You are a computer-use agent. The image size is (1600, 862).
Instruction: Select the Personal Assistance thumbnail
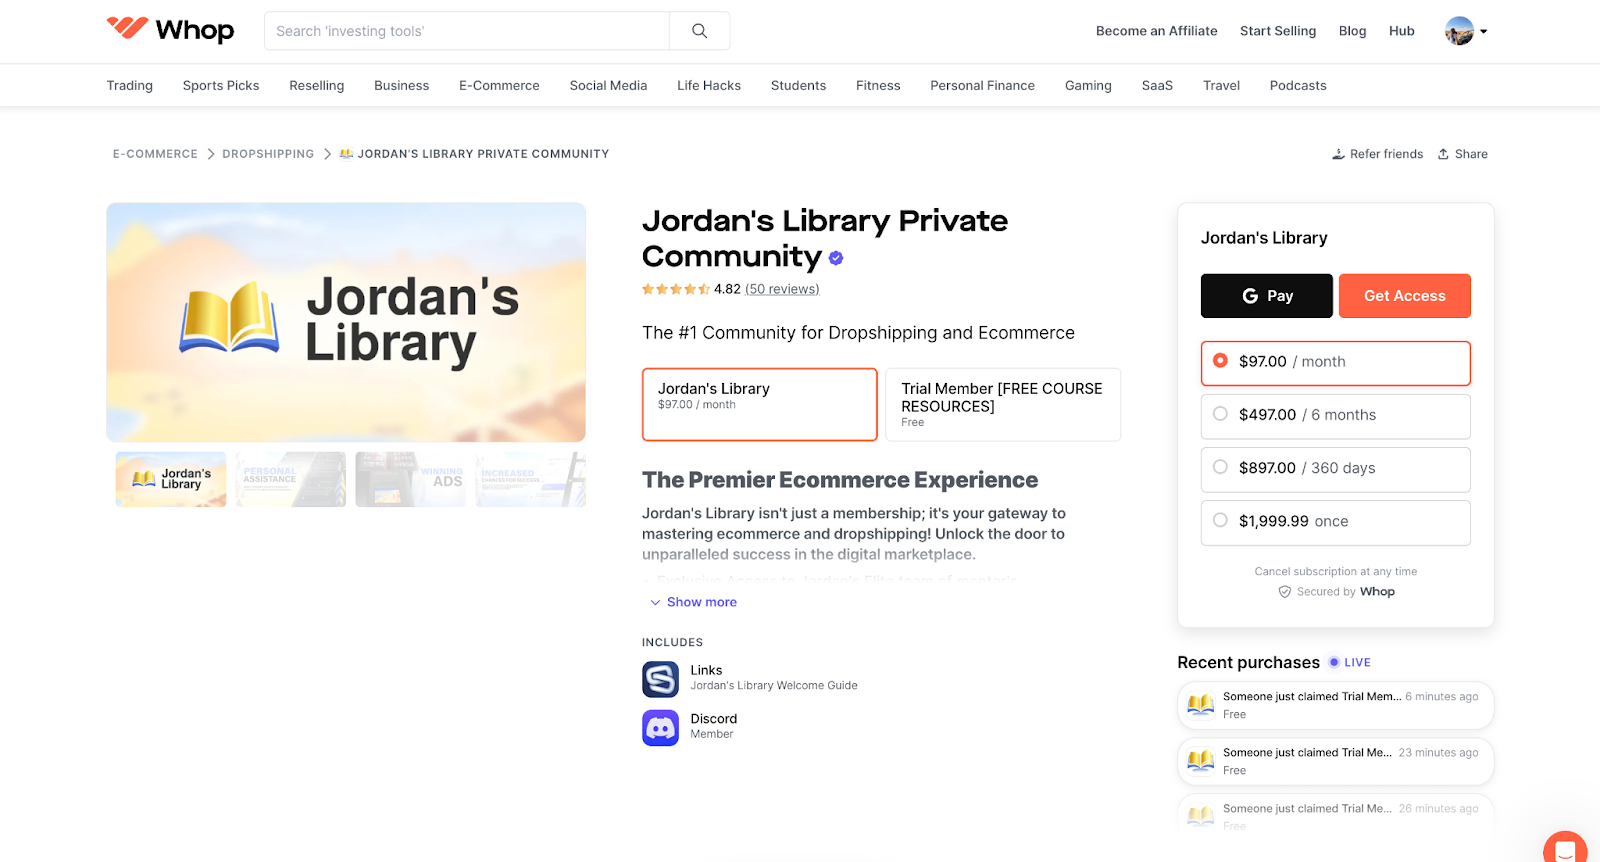point(291,479)
